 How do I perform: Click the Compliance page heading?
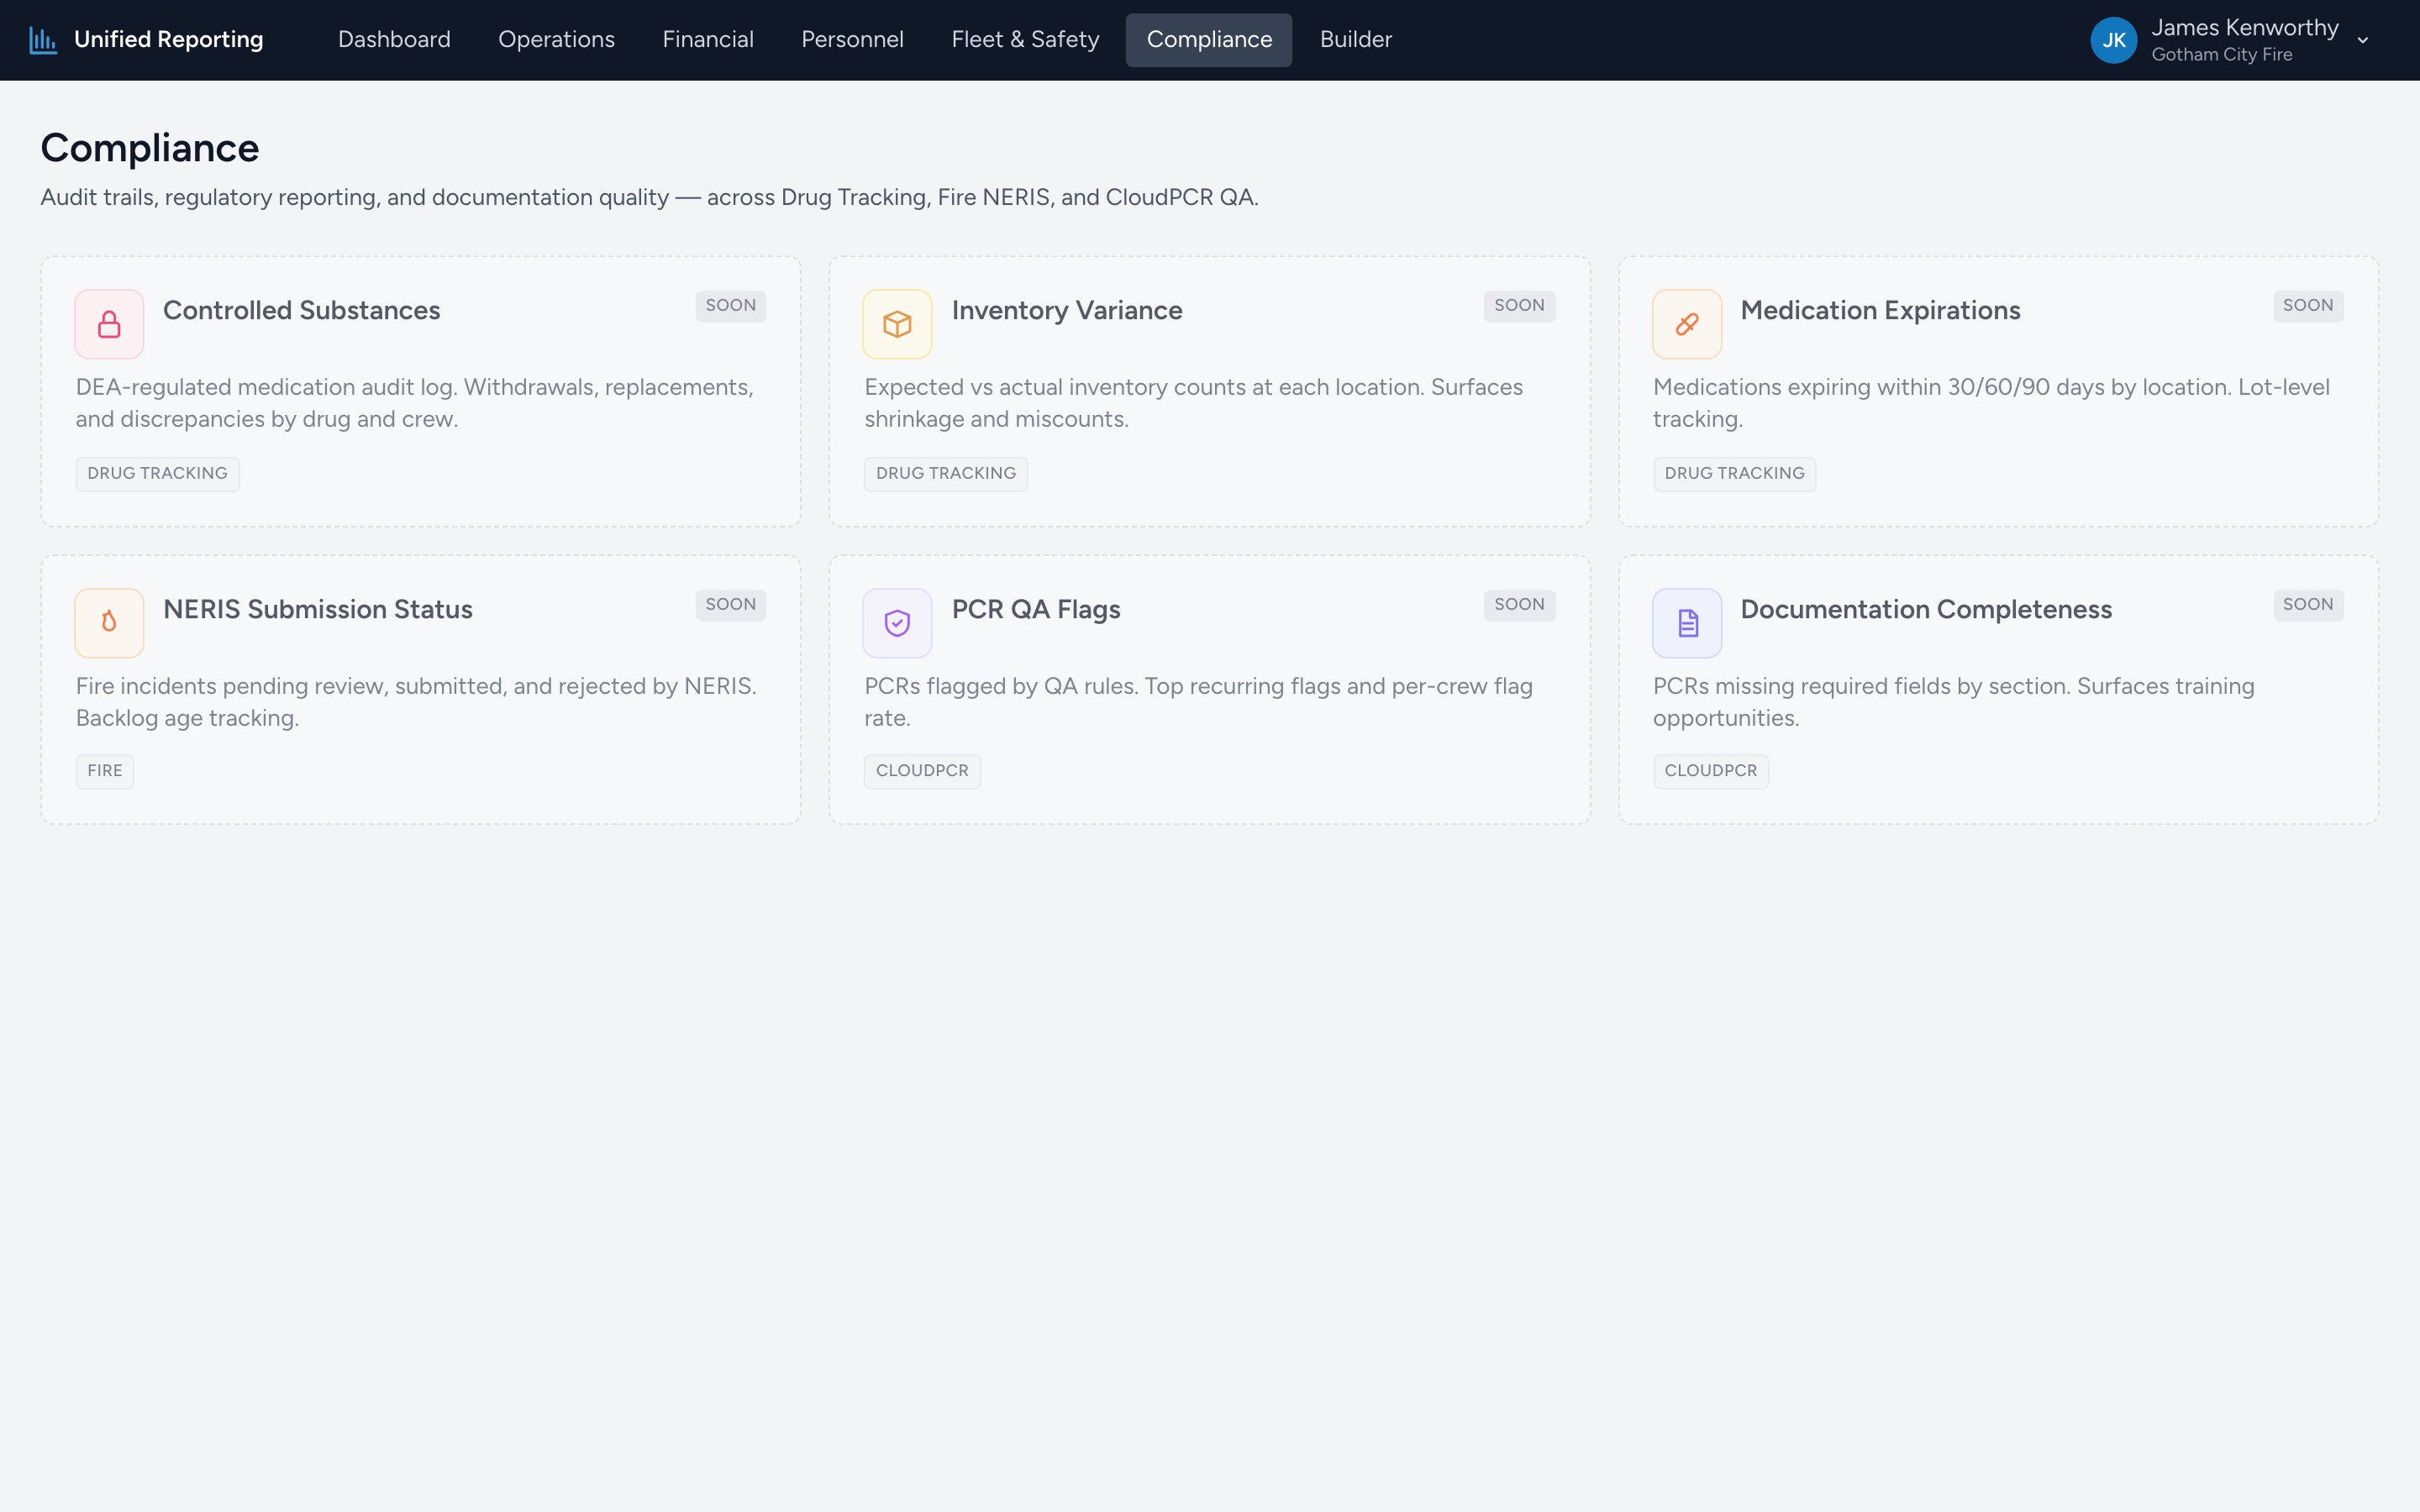[150, 148]
